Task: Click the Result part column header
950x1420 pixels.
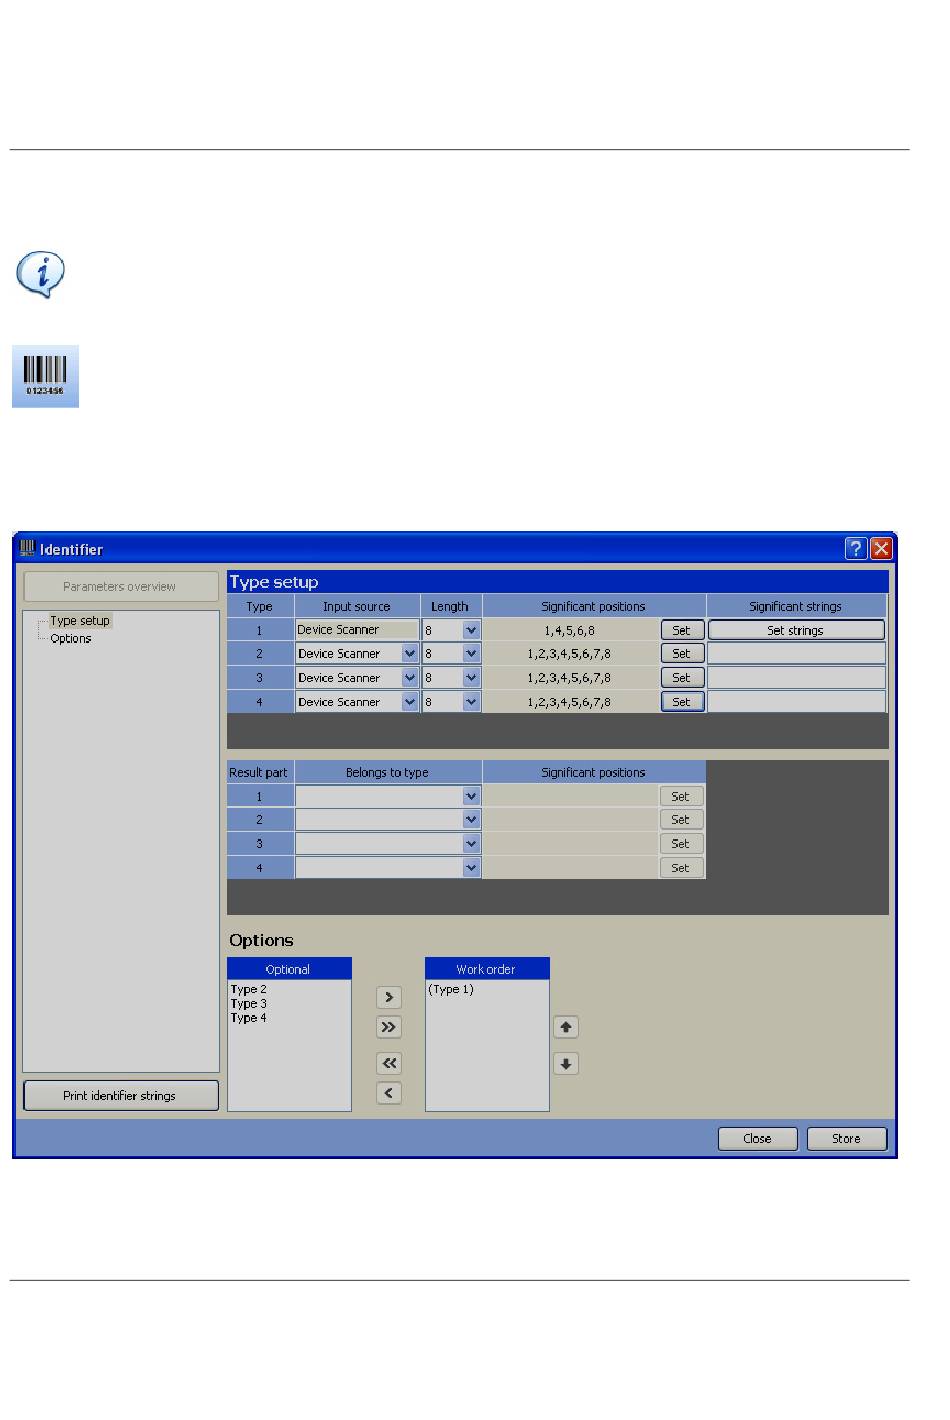Action: click(x=259, y=772)
